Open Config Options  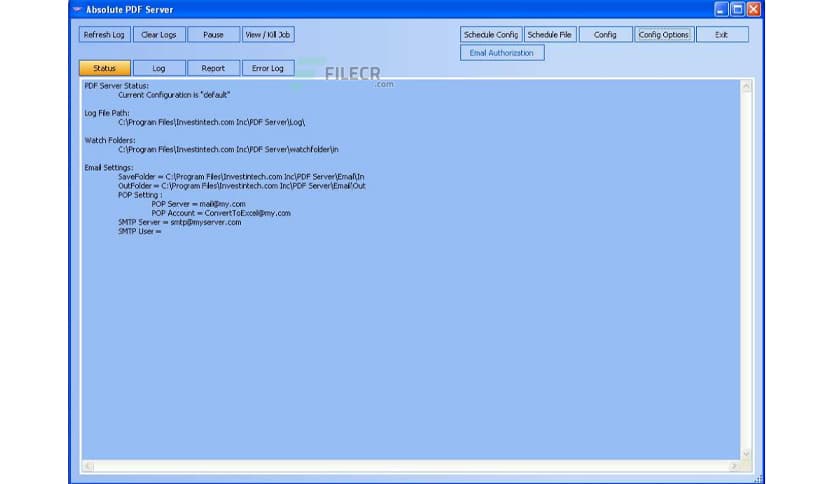[x=664, y=35]
